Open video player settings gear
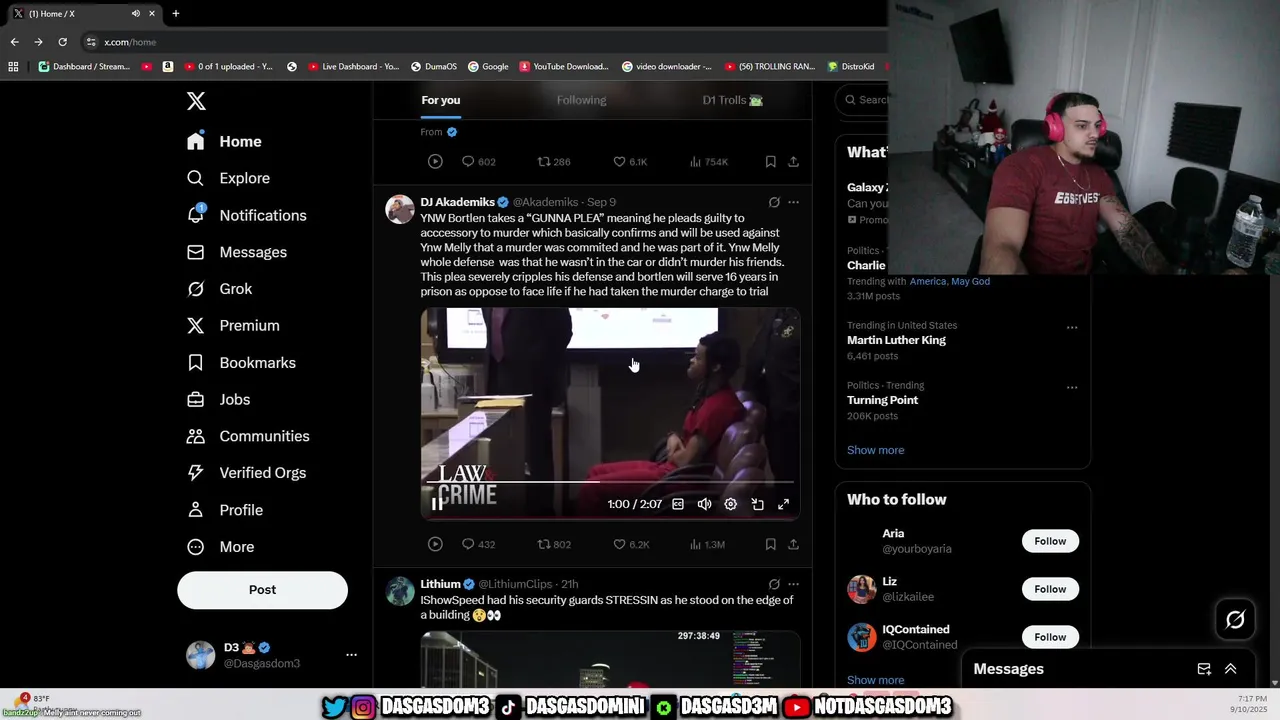 [x=731, y=504]
